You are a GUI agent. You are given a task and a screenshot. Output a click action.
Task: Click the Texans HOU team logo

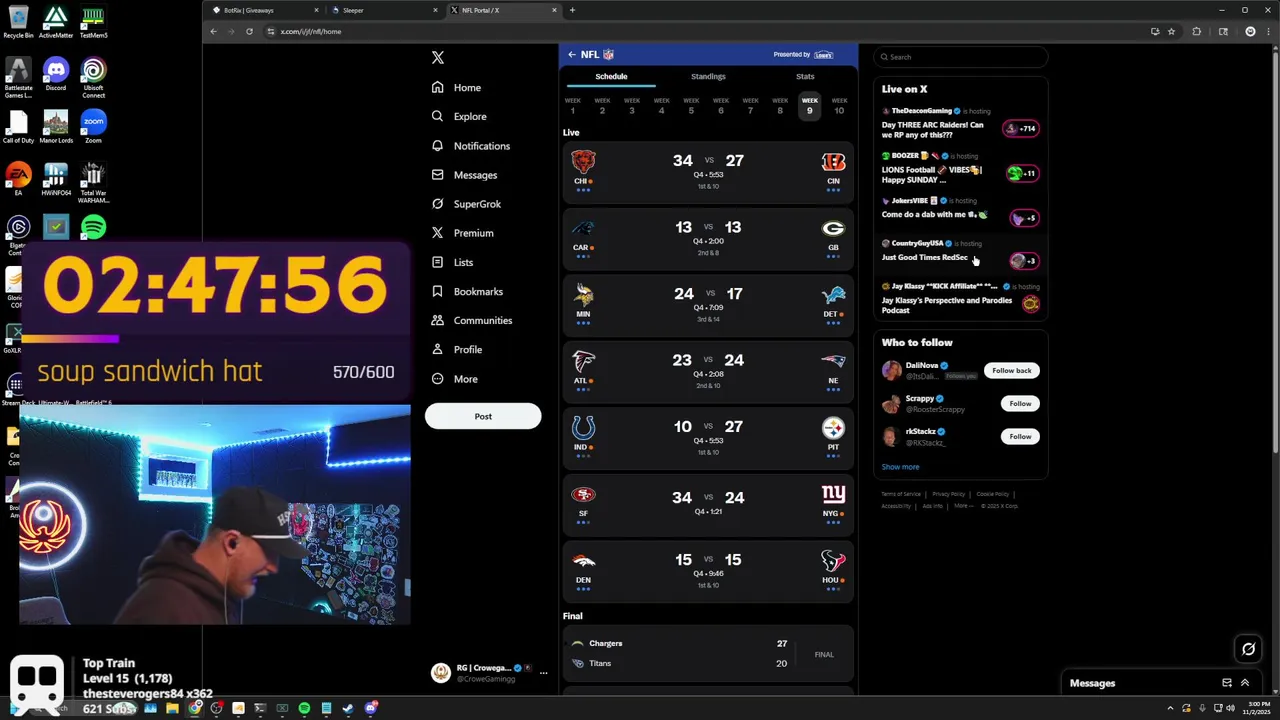click(x=833, y=561)
